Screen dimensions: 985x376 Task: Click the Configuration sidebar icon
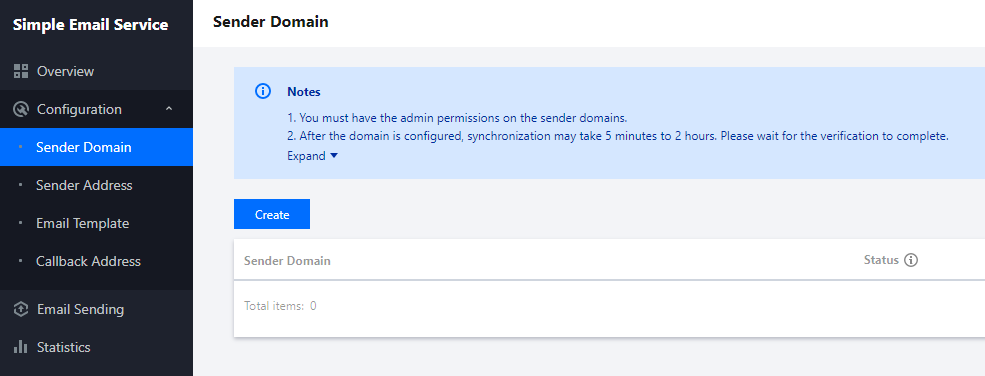[x=21, y=109]
